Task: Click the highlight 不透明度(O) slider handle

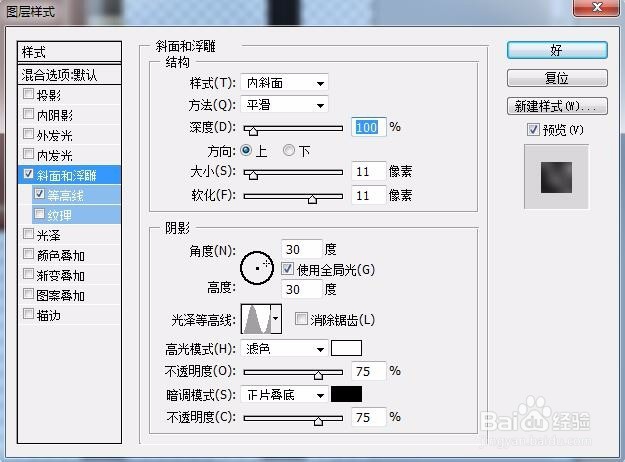Action: pyautogui.click(x=318, y=375)
